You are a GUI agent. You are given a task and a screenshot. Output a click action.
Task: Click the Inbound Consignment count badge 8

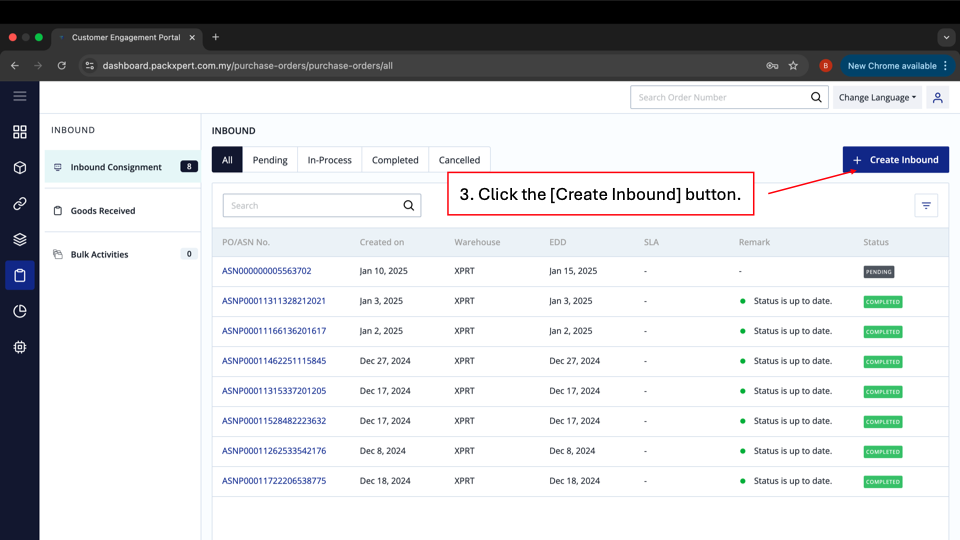coord(189,167)
